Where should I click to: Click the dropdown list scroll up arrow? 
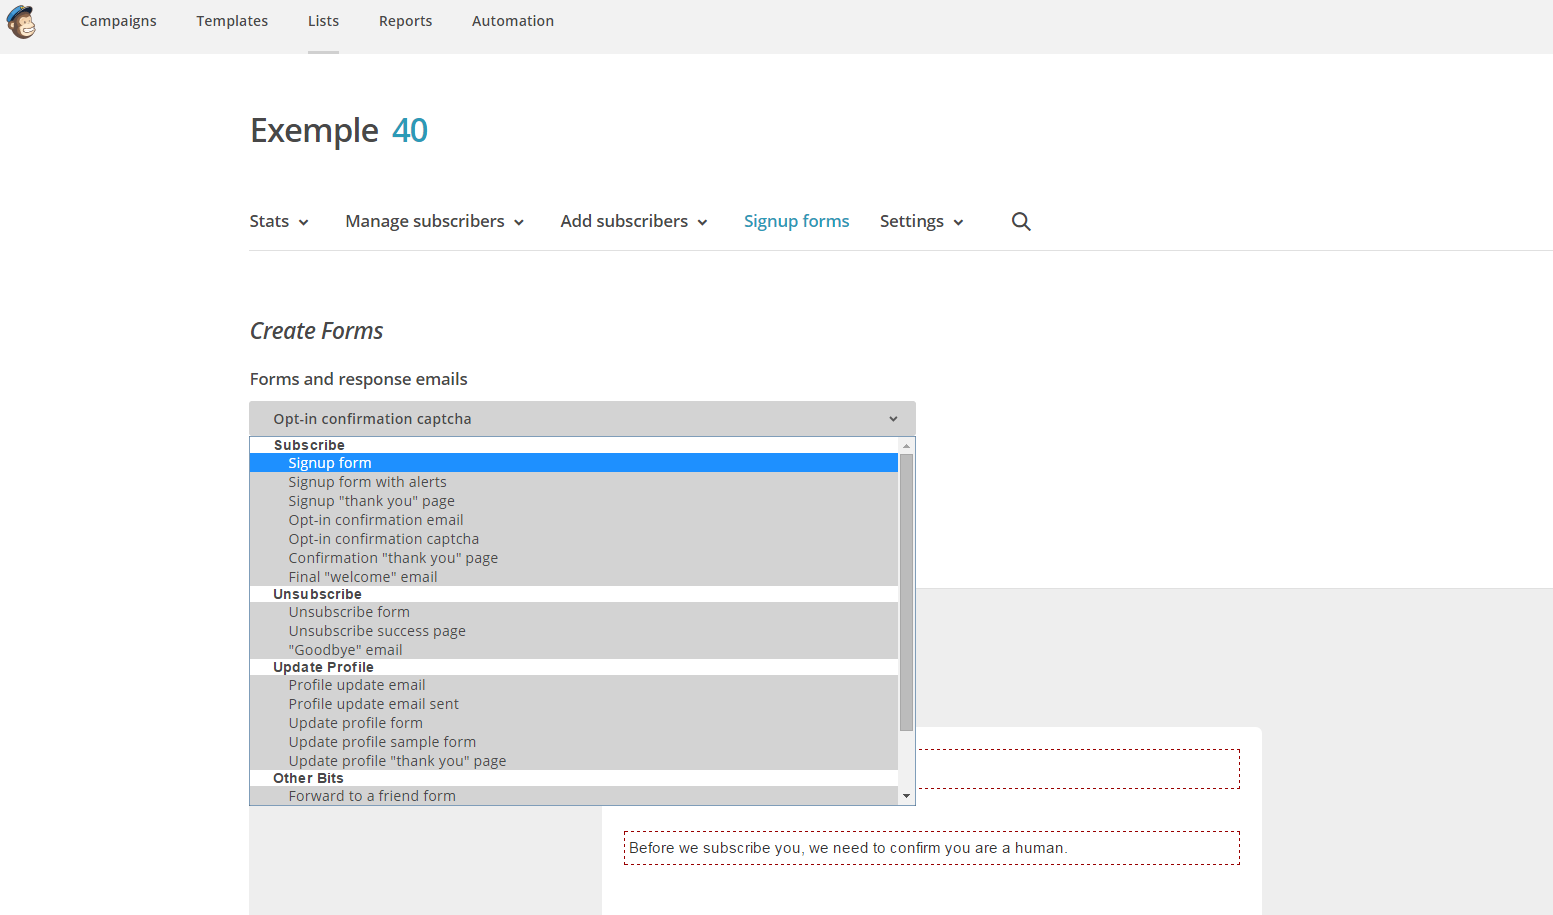[x=906, y=445]
